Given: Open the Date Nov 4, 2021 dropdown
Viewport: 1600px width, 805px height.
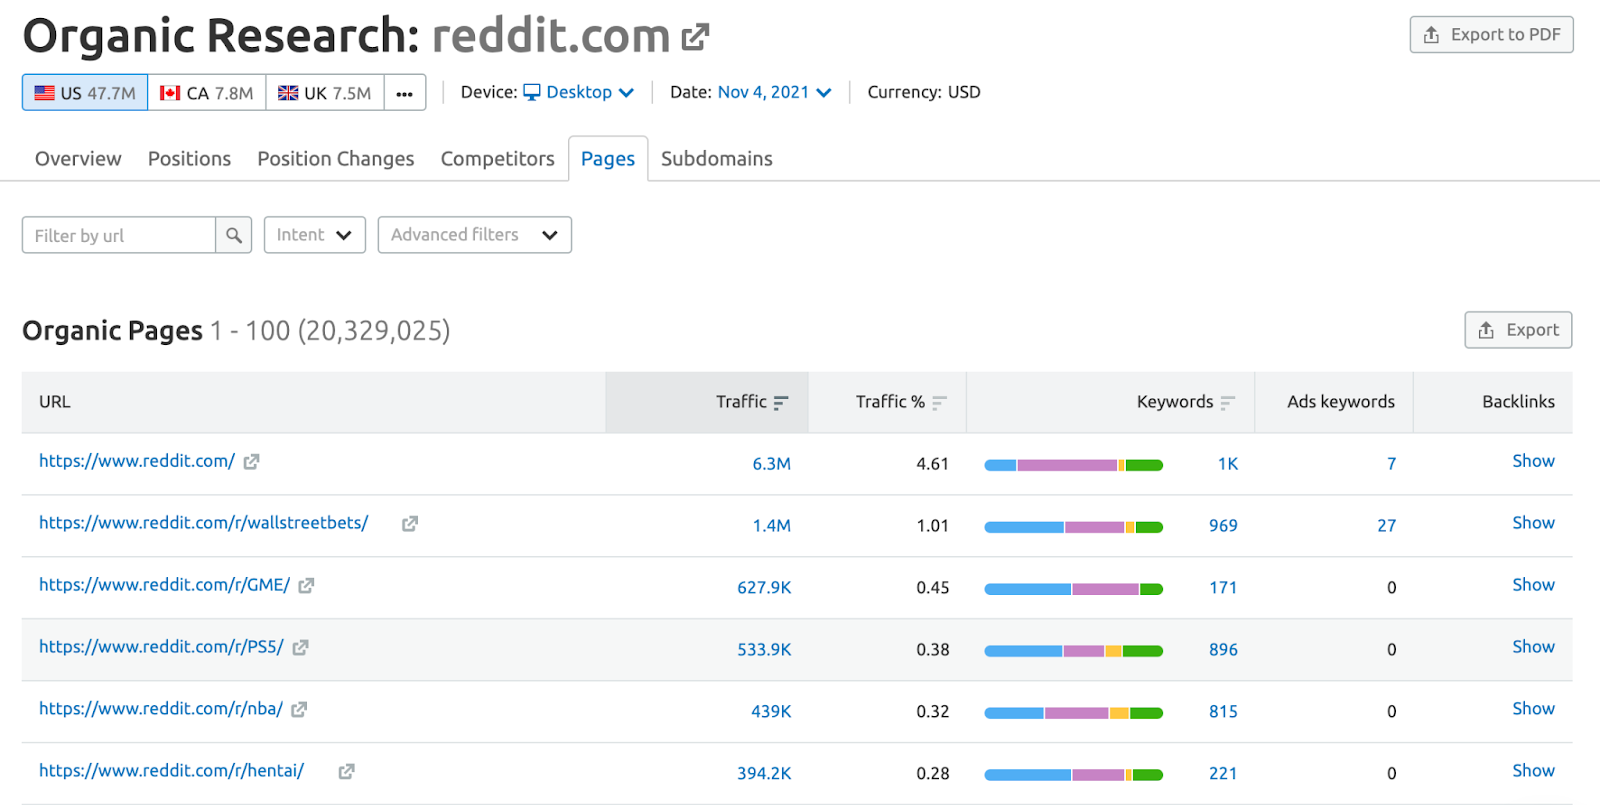Looking at the screenshot, I should tap(775, 92).
